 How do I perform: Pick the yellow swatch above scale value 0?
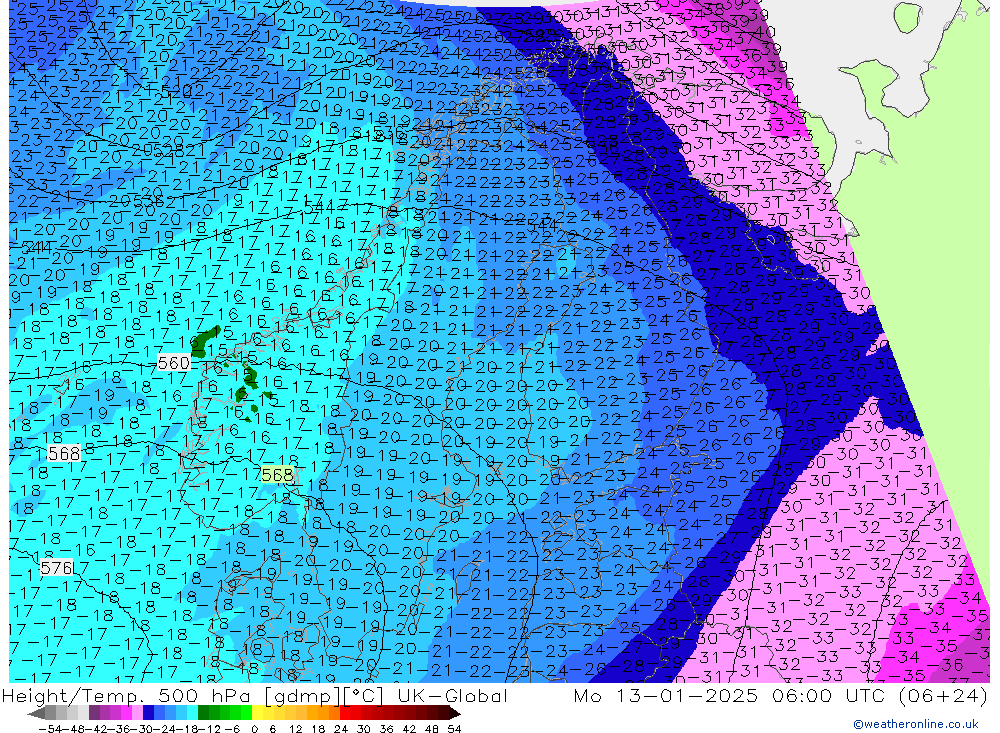pyautogui.click(x=257, y=714)
